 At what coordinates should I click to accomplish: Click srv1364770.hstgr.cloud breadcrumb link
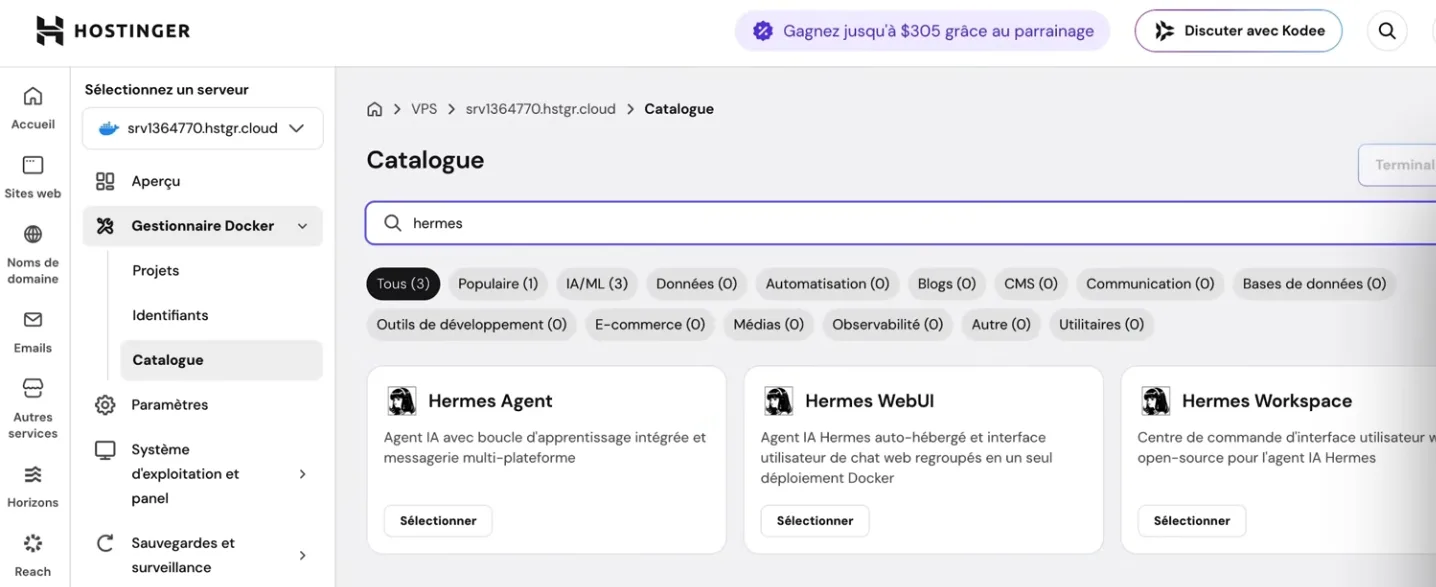coord(541,109)
